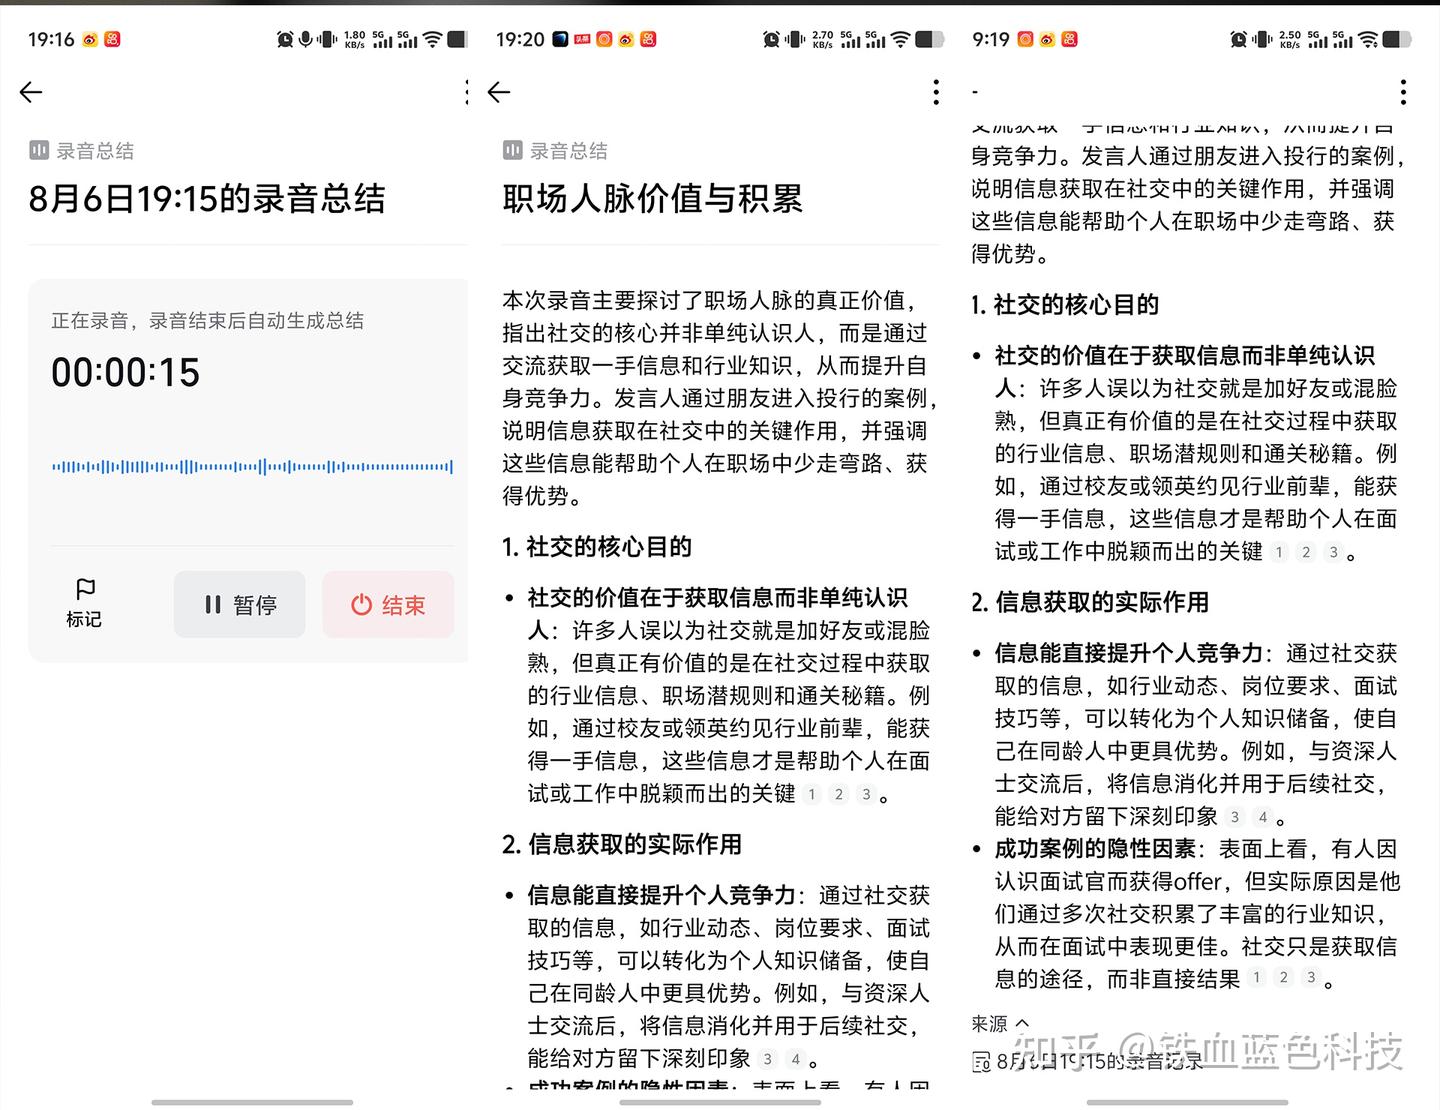1440x1110 pixels.
Task: Tap the battery icon in the 9:19 status bar
Action: (x=1397, y=39)
